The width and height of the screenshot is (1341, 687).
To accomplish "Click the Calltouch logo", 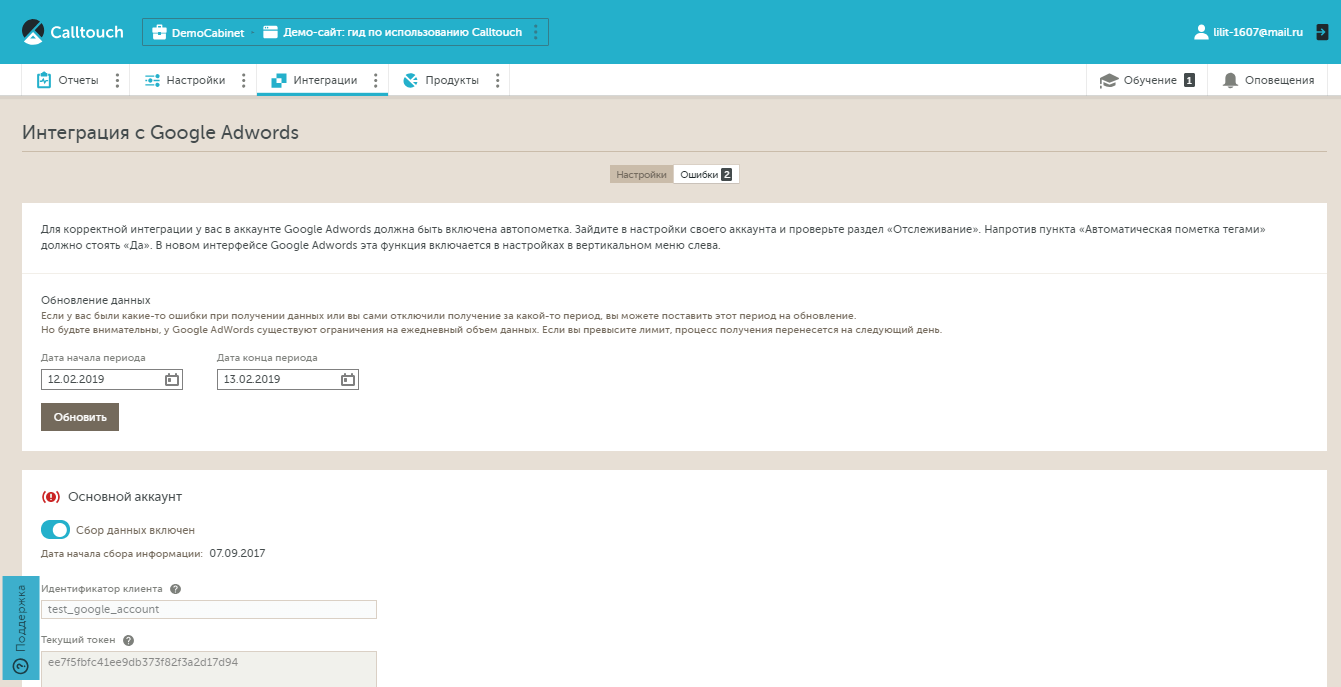I will tap(72, 32).
